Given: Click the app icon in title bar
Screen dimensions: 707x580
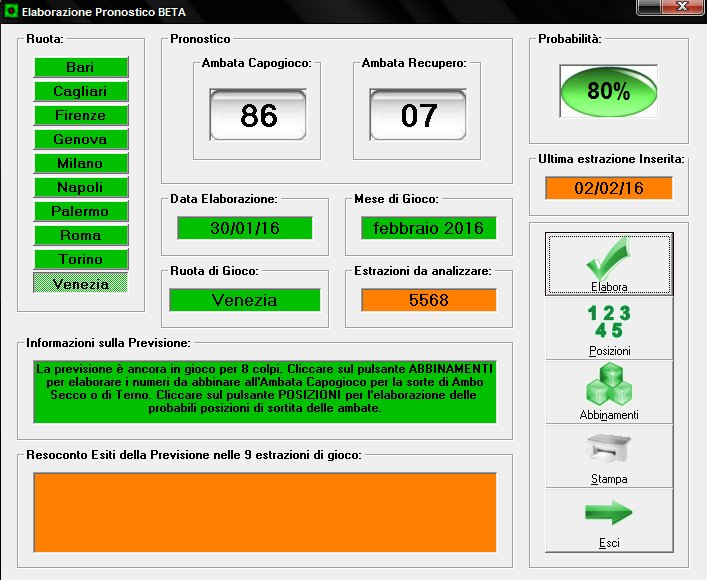Looking at the screenshot, I should (x=11, y=10).
